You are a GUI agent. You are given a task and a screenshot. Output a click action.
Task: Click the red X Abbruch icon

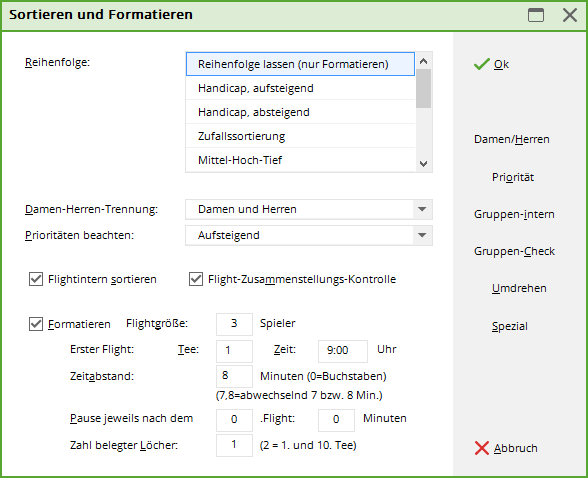tap(482, 448)
